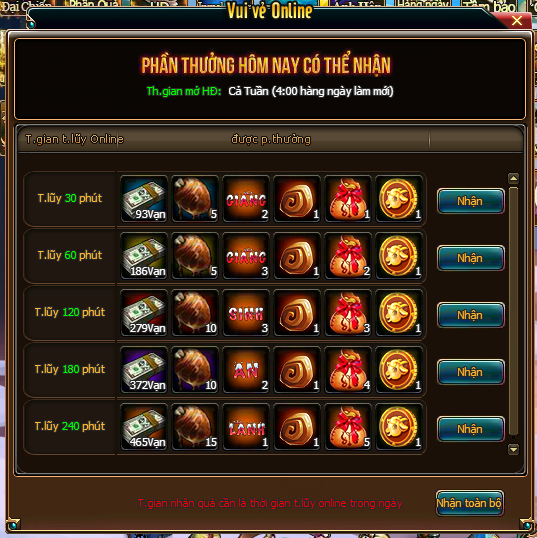
Task: Click the LÀNH letter icon in 240 phút row
Action: tap(246, 427)
